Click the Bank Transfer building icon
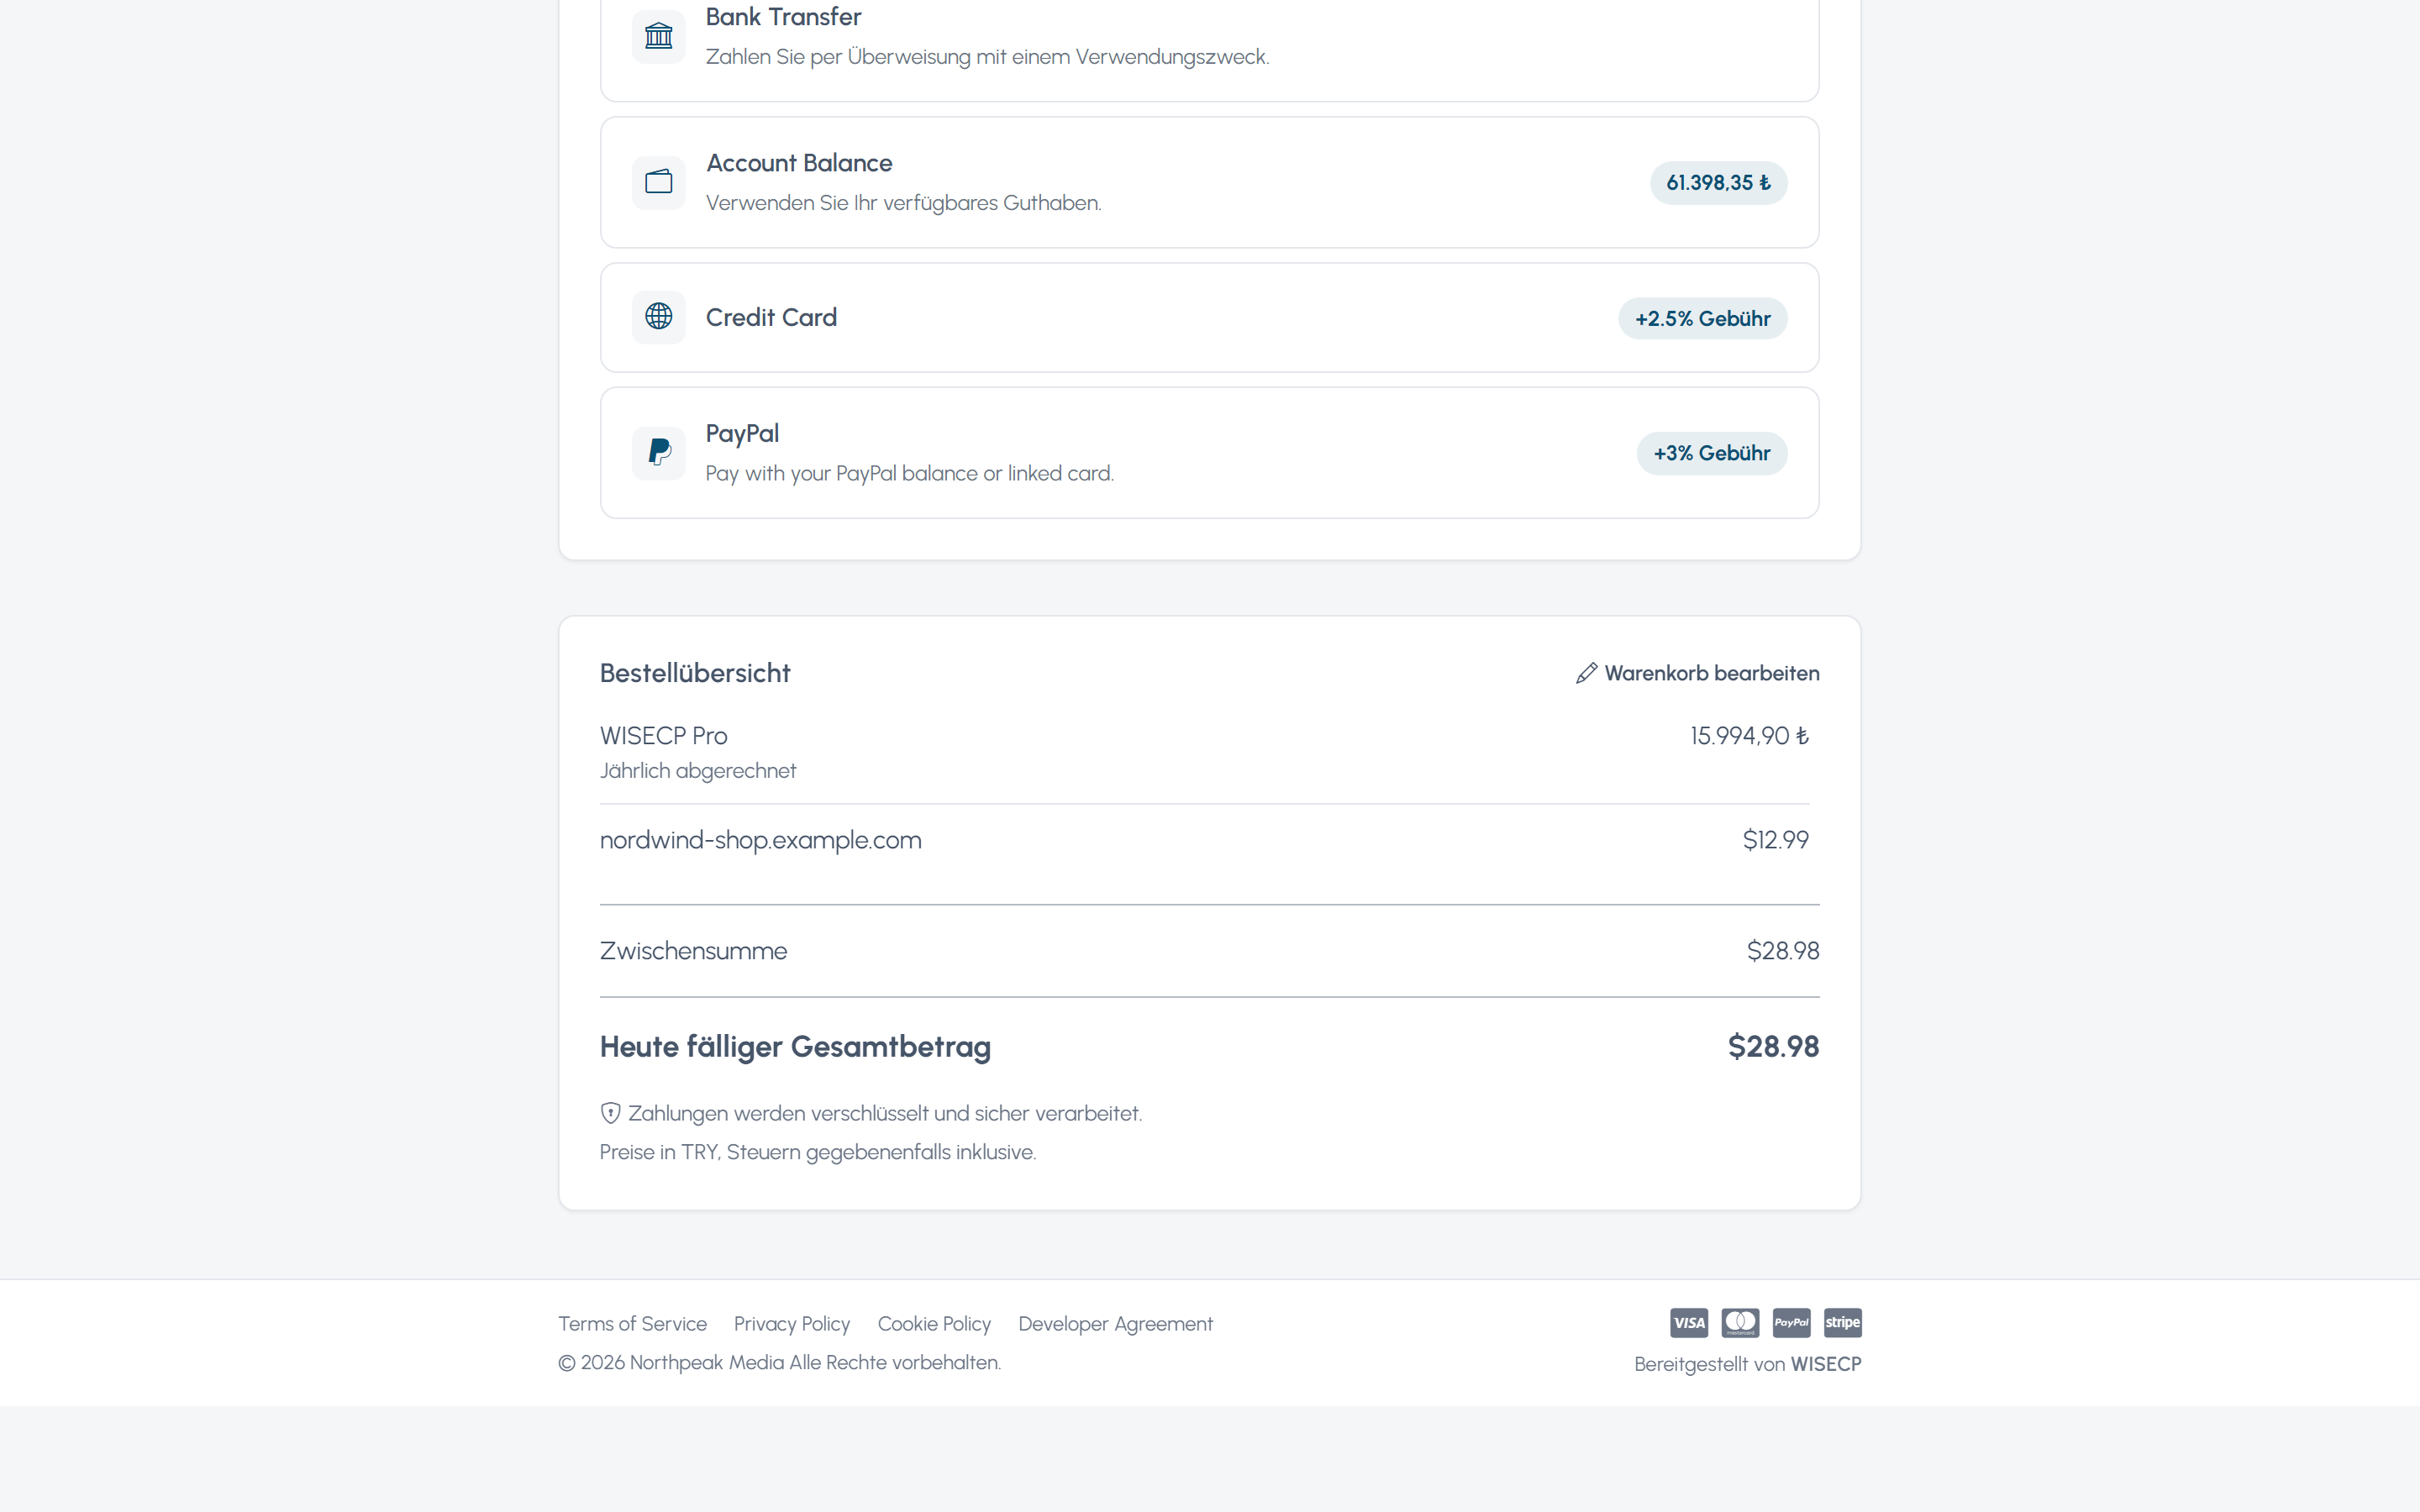Screen dimensions: 2420x1512 point(658,36)
